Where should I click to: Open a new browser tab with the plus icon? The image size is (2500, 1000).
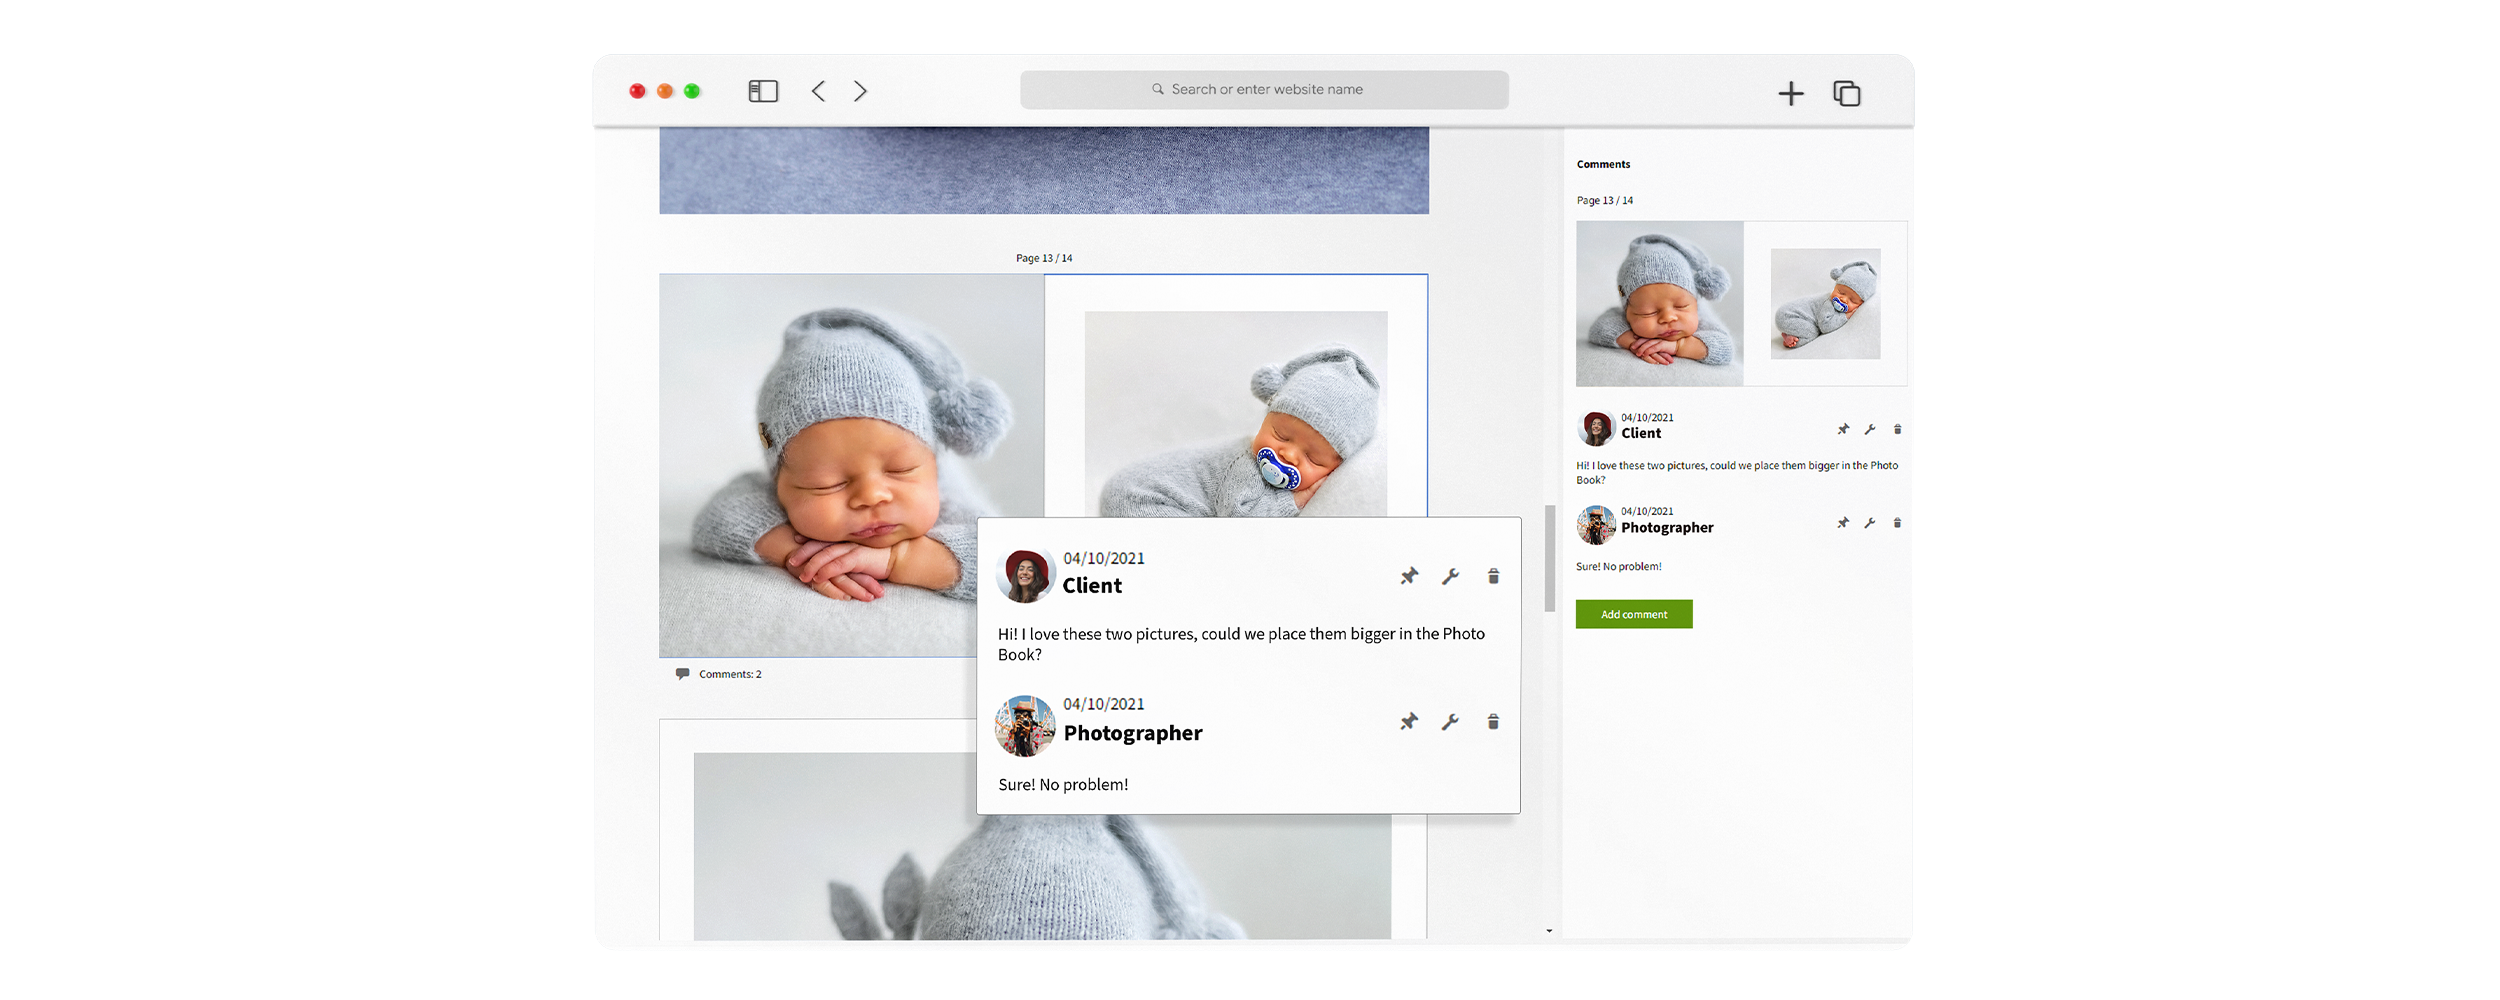pos(1790,91)
